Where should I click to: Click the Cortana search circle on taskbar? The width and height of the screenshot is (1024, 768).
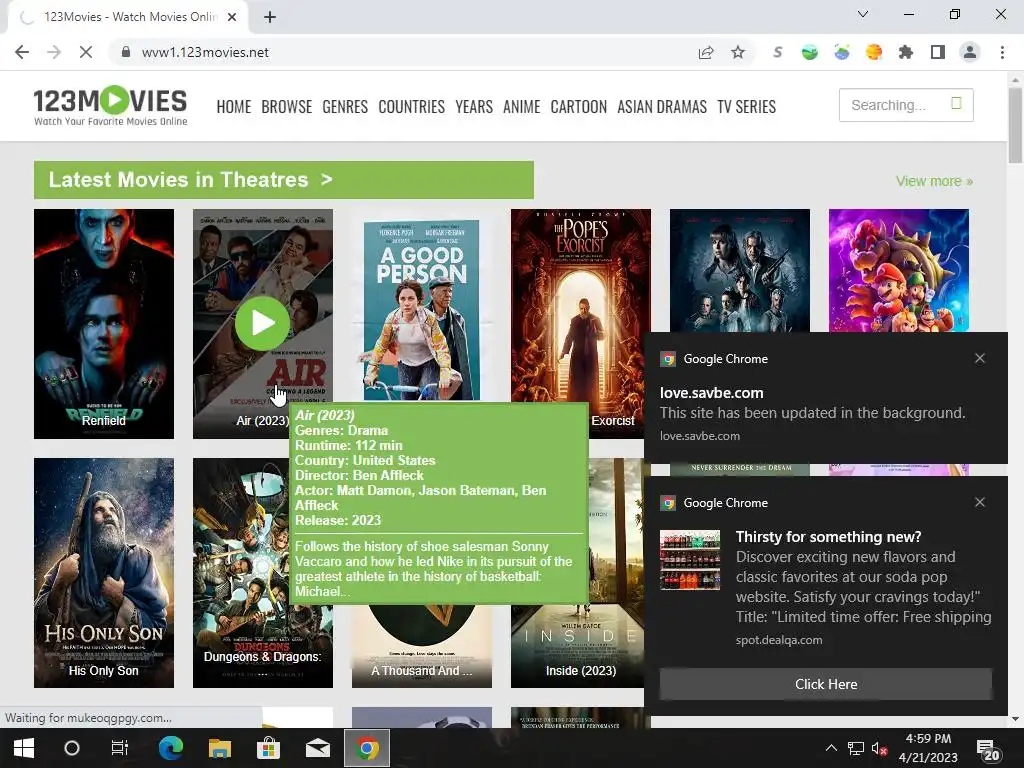pyautogui.click(x=72, y=748)
